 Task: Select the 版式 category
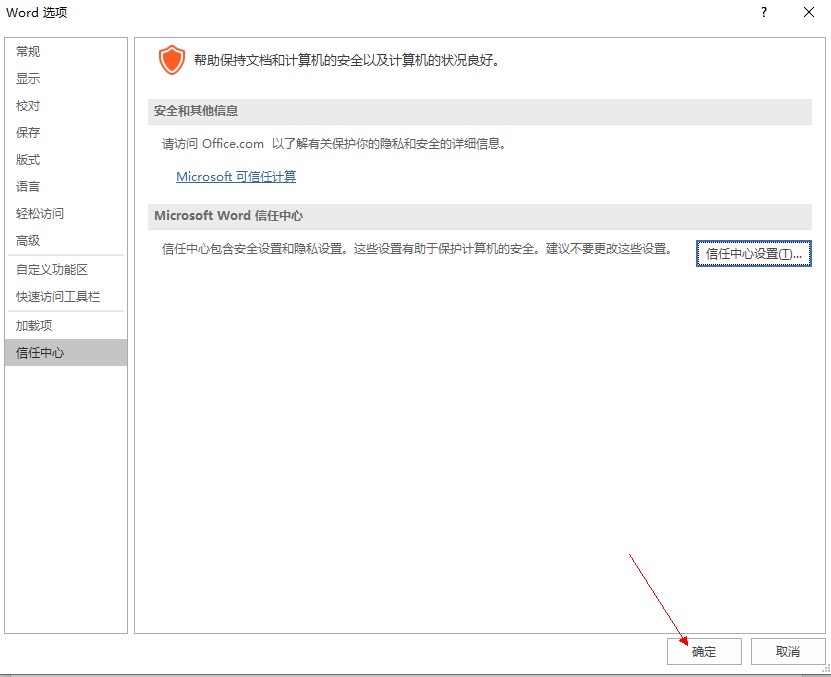coord(66,160)
